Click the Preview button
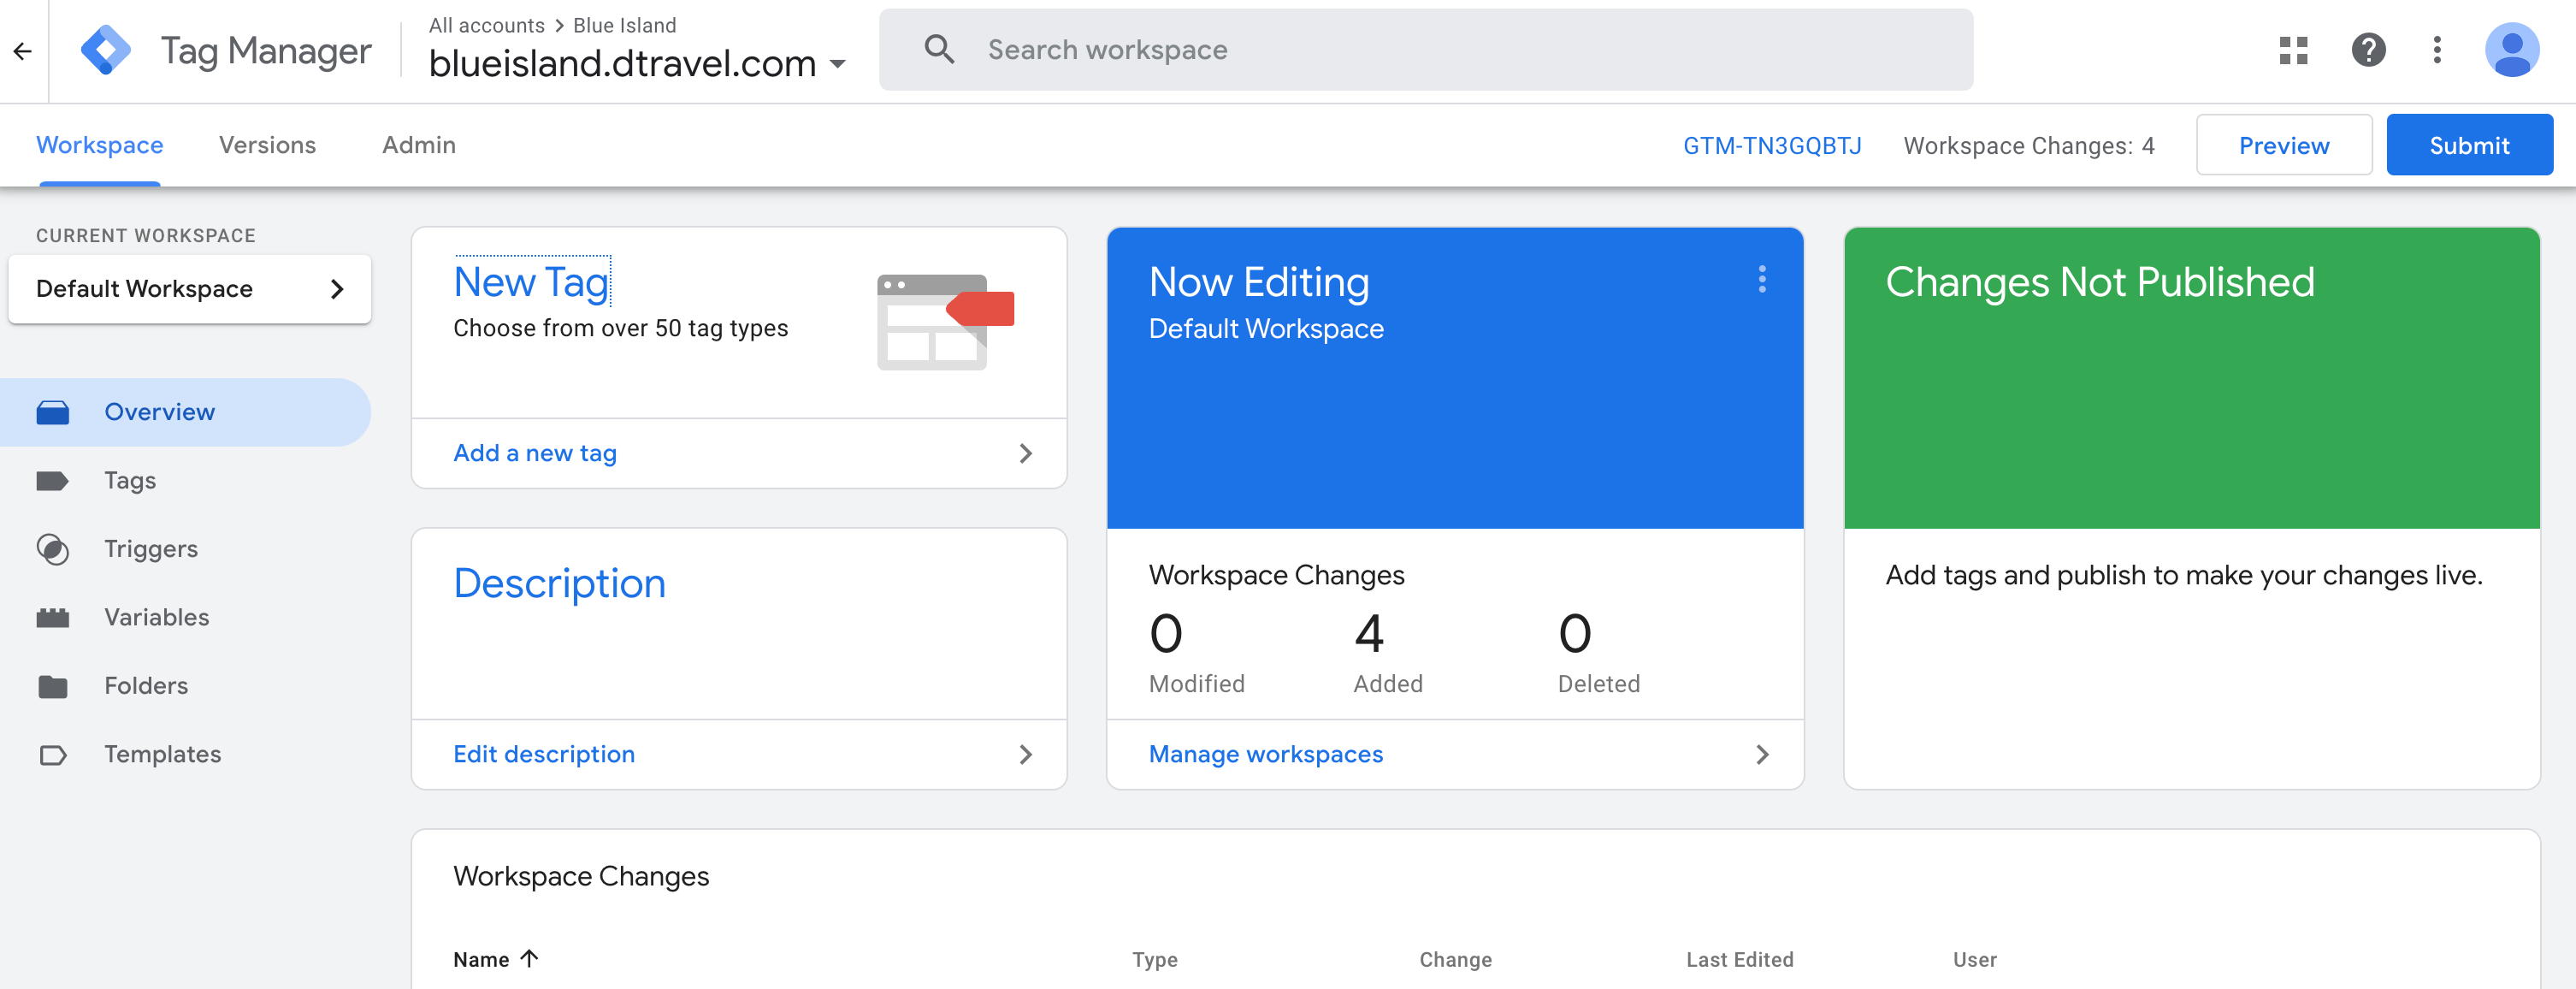 (x=2283, y=145)
